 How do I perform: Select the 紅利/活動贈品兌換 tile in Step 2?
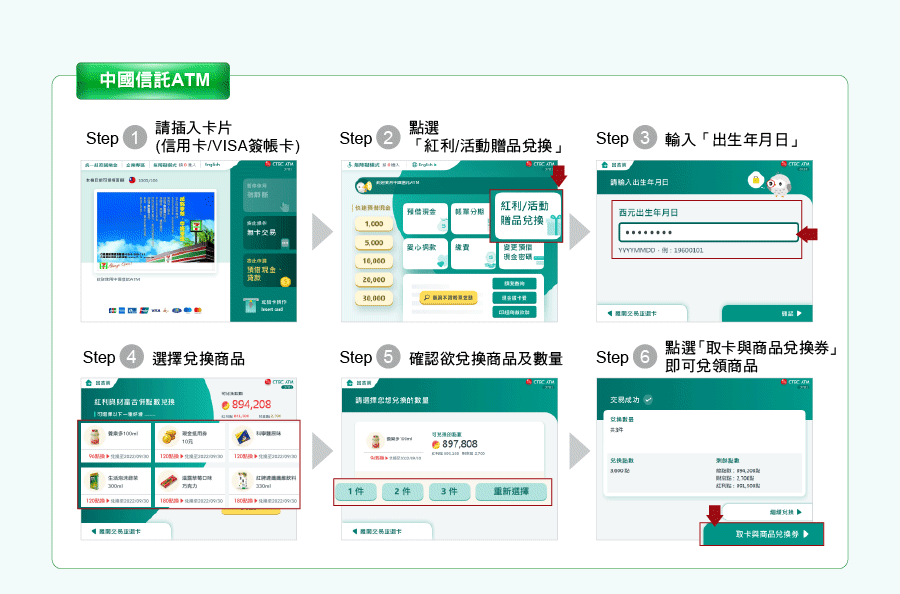point(526,216)
